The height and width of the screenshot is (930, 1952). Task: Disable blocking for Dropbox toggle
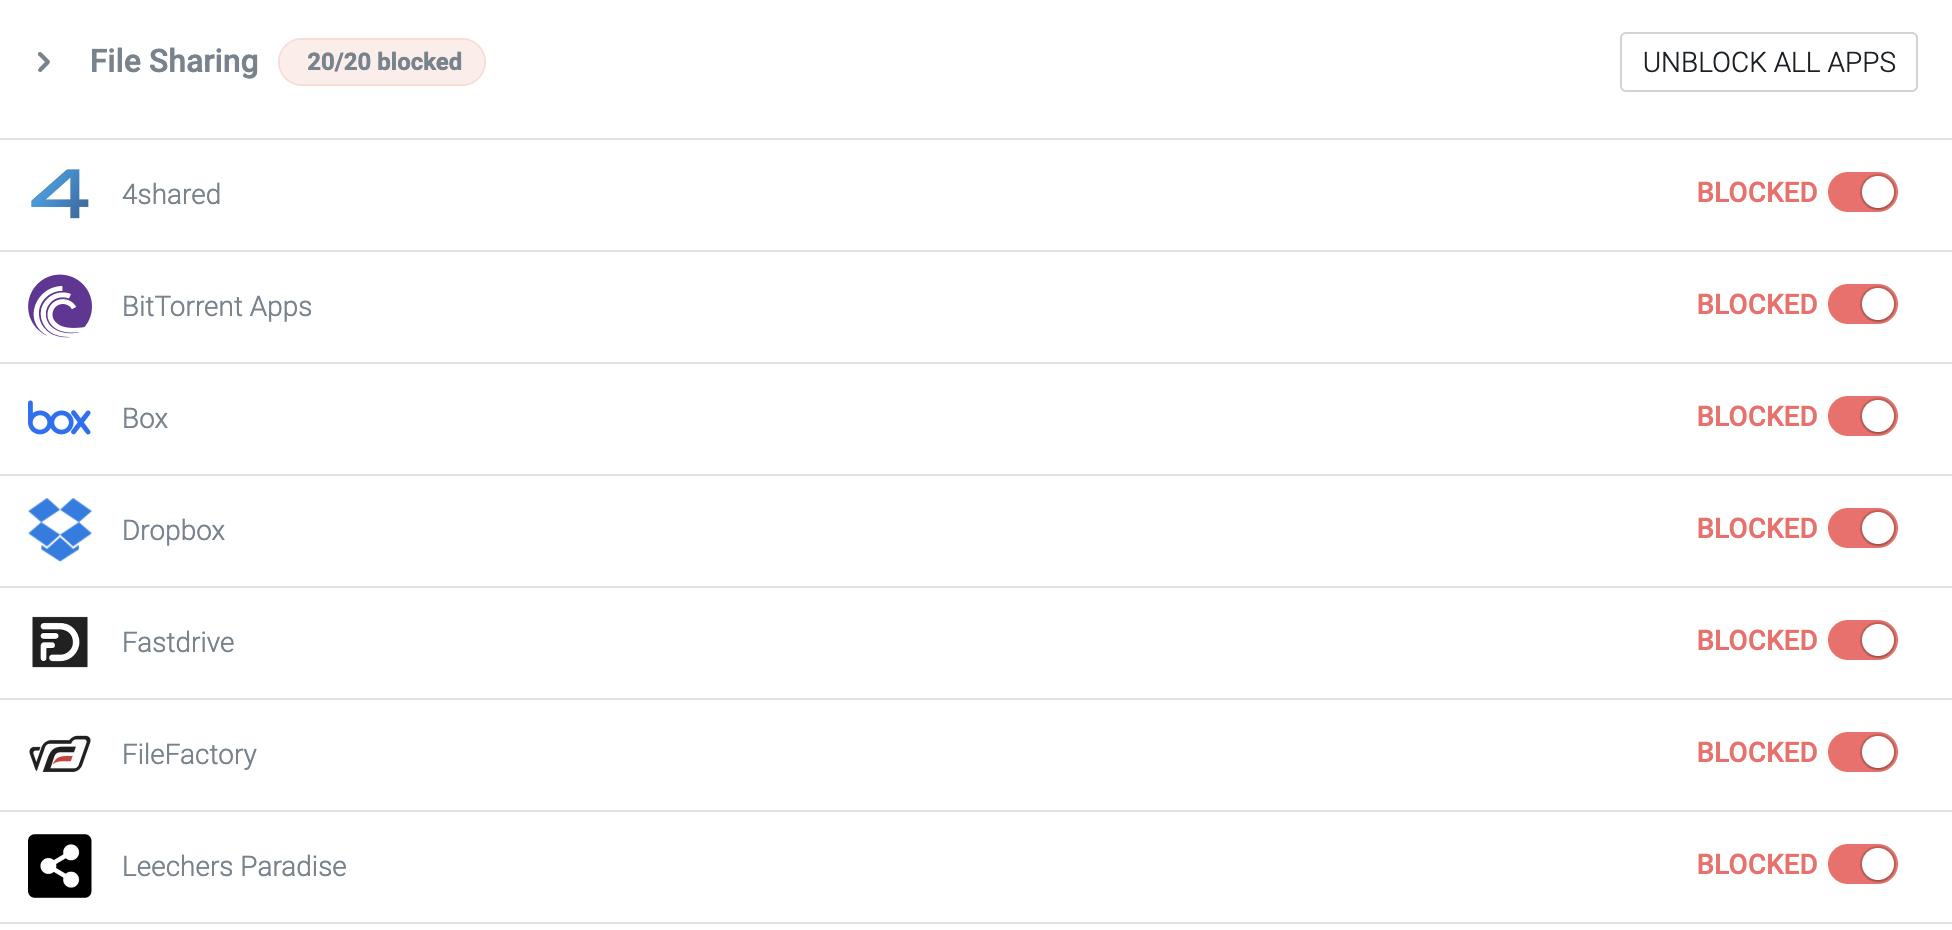[1862, 528]
